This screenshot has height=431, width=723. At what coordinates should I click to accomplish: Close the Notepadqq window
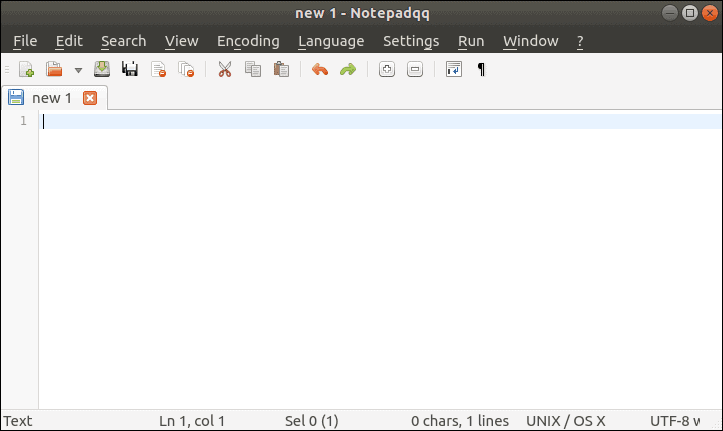tap(710, 13)
